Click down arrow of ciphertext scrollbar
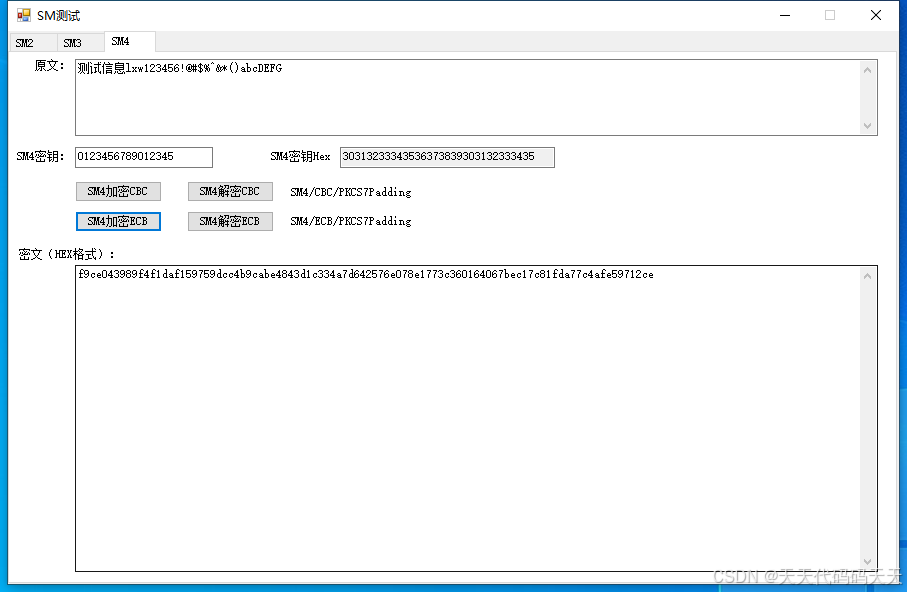 (868, 561)
